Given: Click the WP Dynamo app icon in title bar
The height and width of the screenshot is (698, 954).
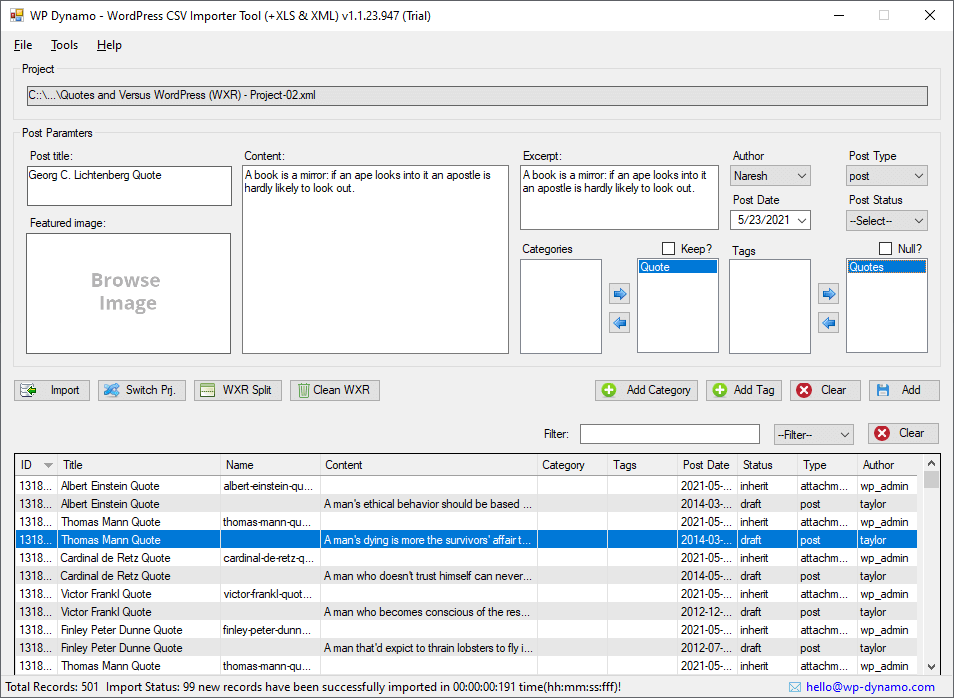Looking at the screenshot, I should tap(16, 16).
